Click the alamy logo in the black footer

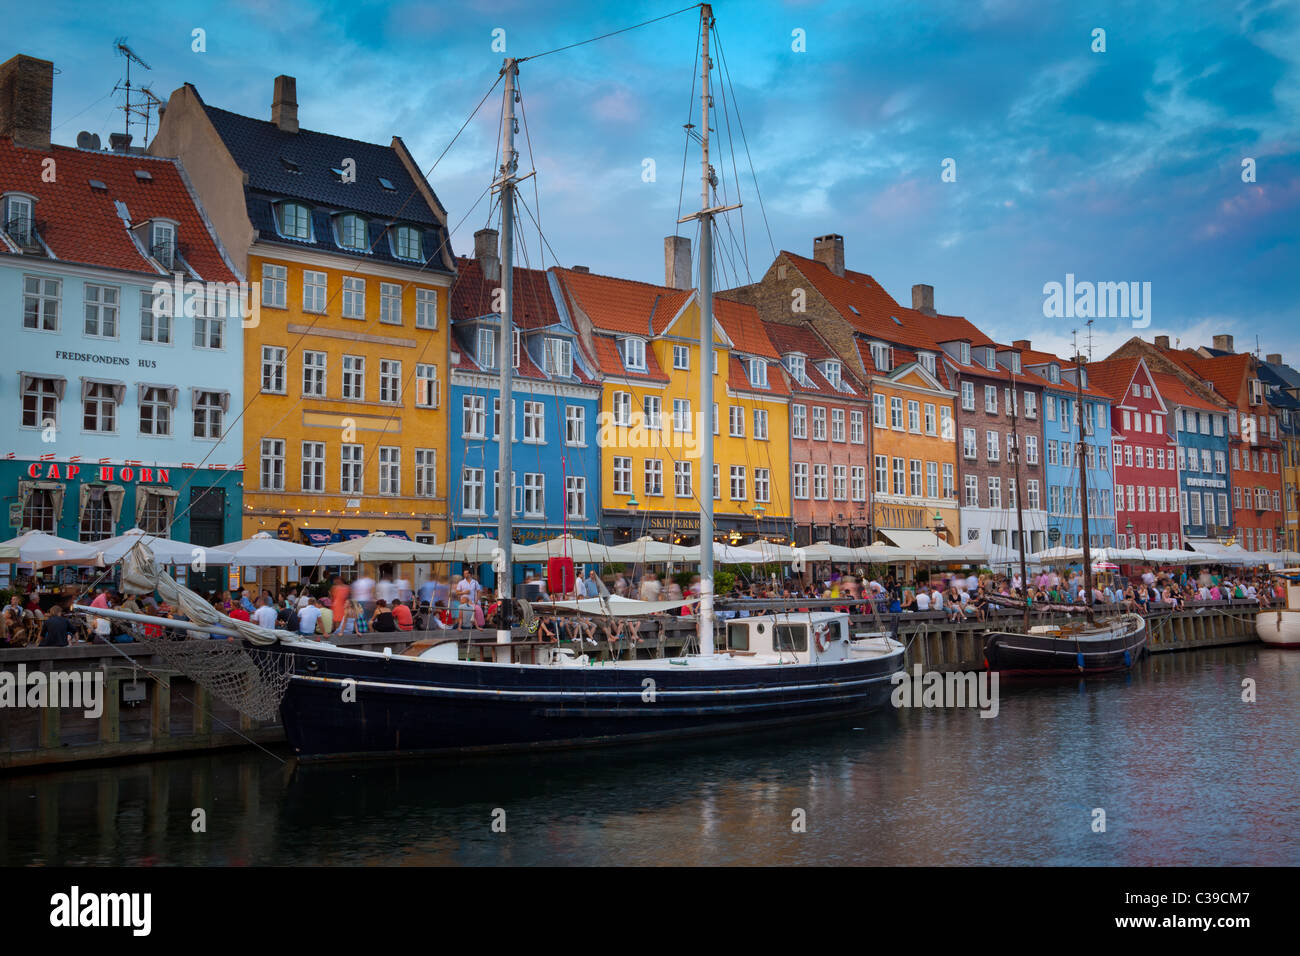(101, 911)
